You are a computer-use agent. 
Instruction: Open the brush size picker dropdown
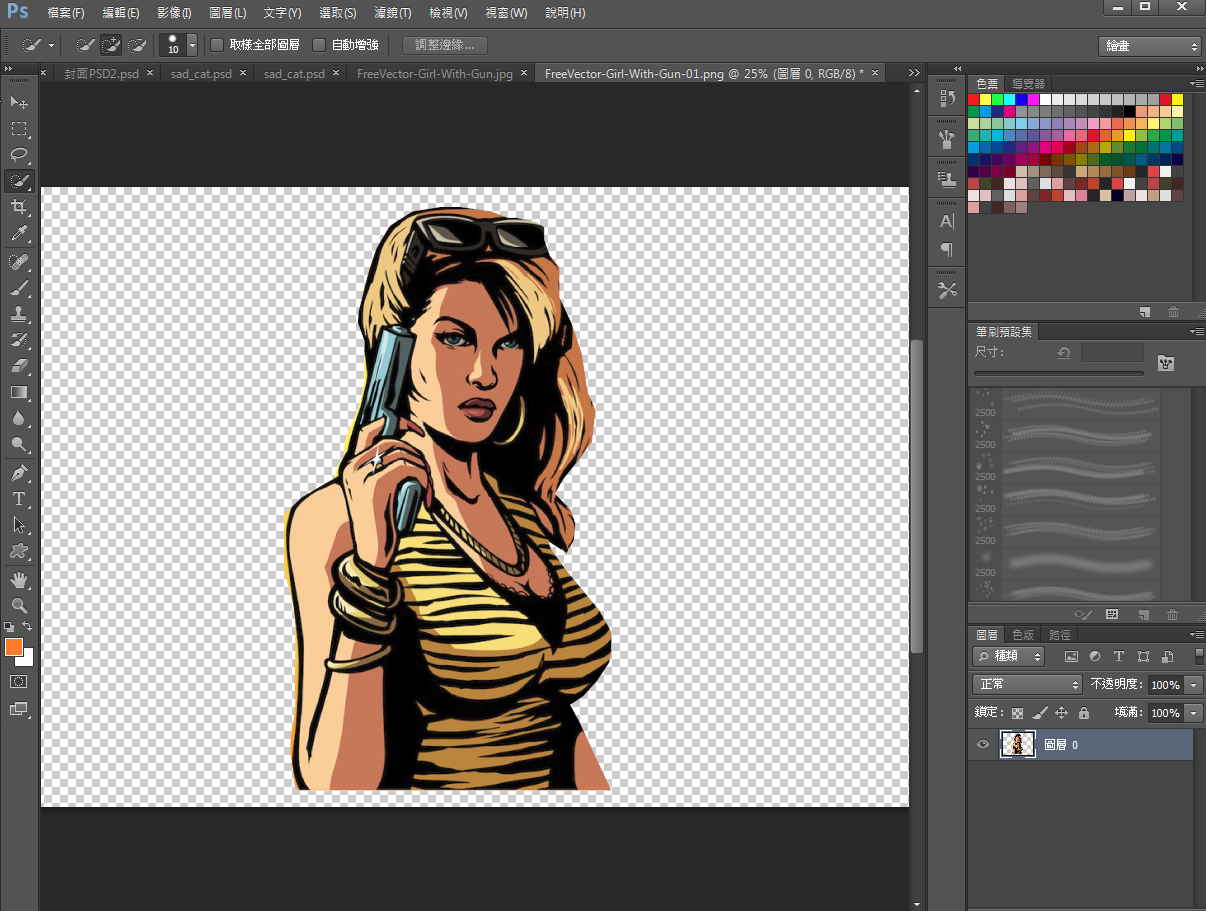pyautogui.click(x=192, y=46)
